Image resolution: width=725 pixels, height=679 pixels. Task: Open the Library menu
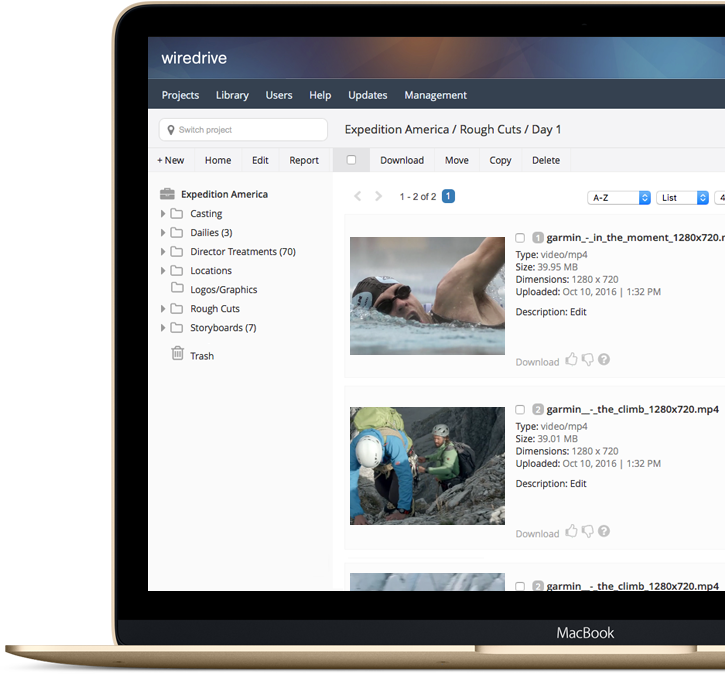(x=232, y=95)
